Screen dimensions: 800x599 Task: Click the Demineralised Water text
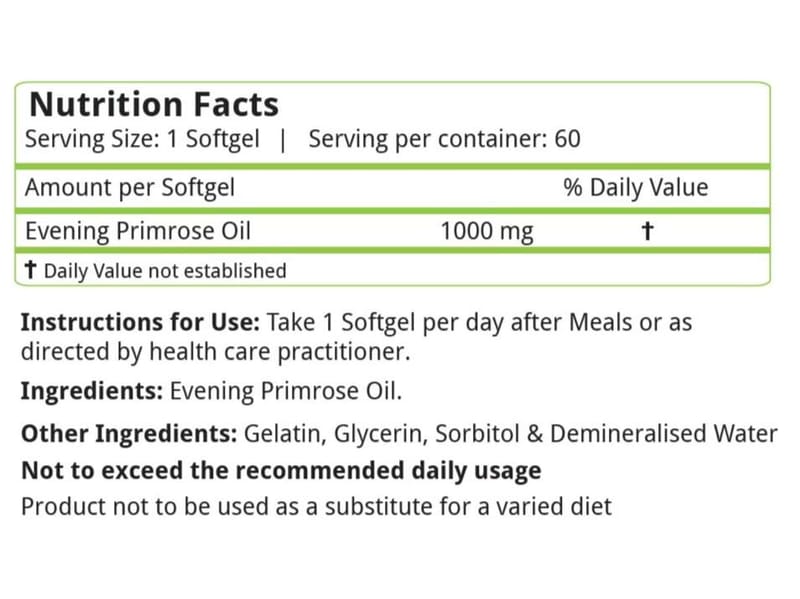[x=664, y=434]
